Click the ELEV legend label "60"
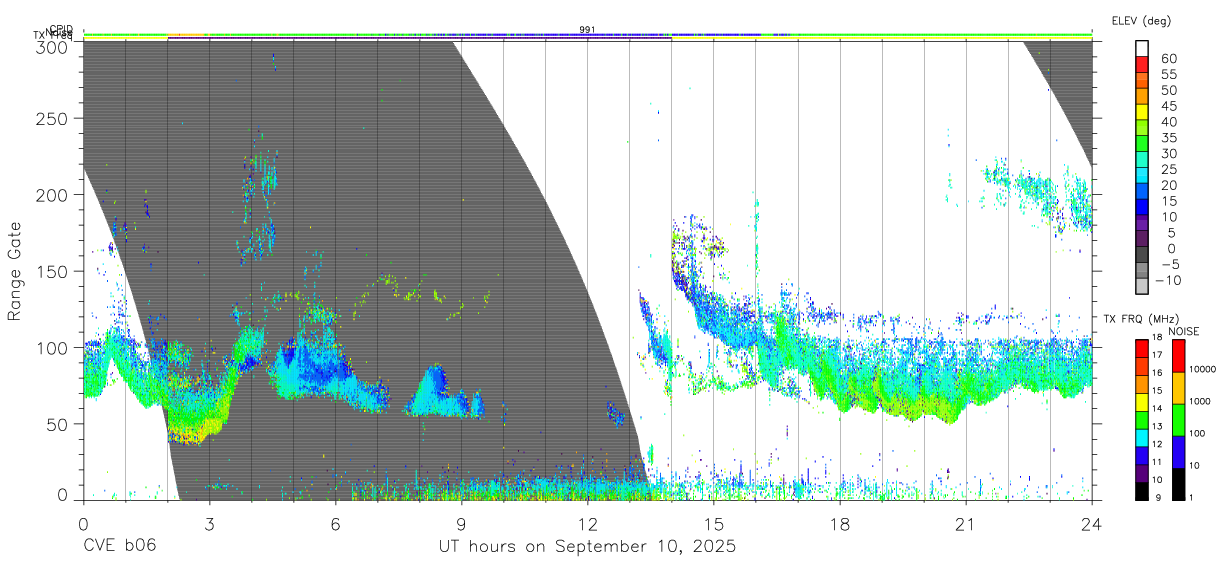Viewport: 1228px width, 567px height. pos(1168,59)
